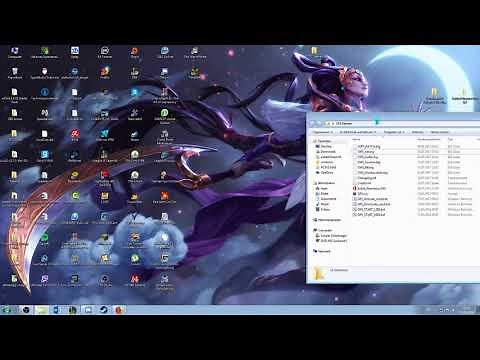Click the folder icon in Explorer's details pane
Viewport: 480px width, 360px height.
point(319,273)
